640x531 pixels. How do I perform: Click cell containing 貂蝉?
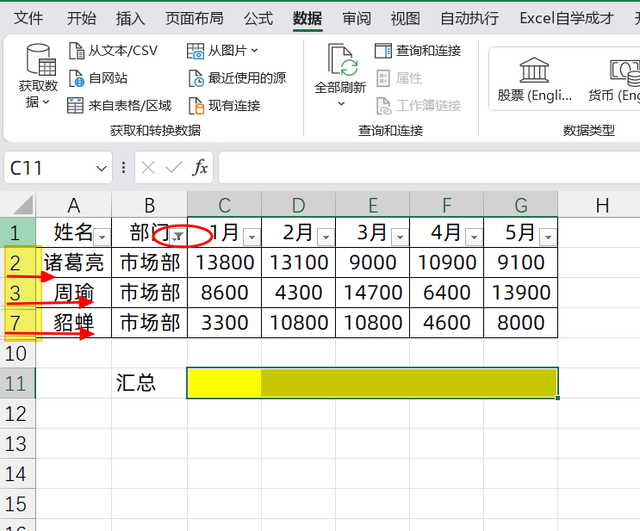(x=73, y=323)
